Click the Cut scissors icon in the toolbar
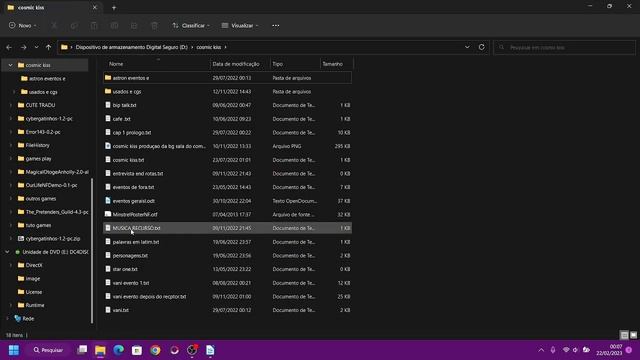Screen dimensions: 640x360 point(54,26)
